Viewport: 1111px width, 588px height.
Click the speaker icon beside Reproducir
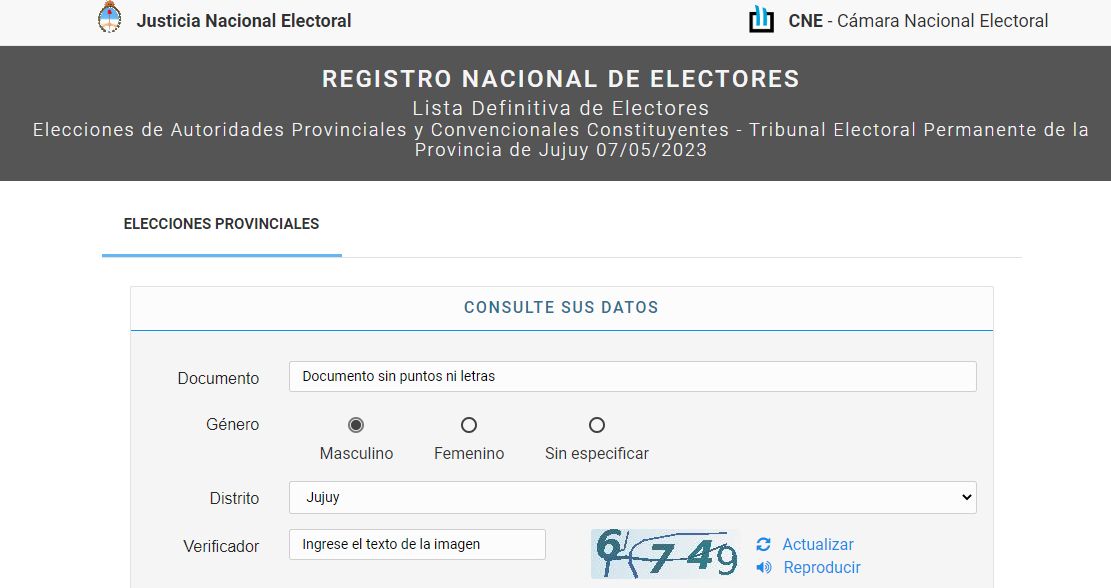pos(764,567)
